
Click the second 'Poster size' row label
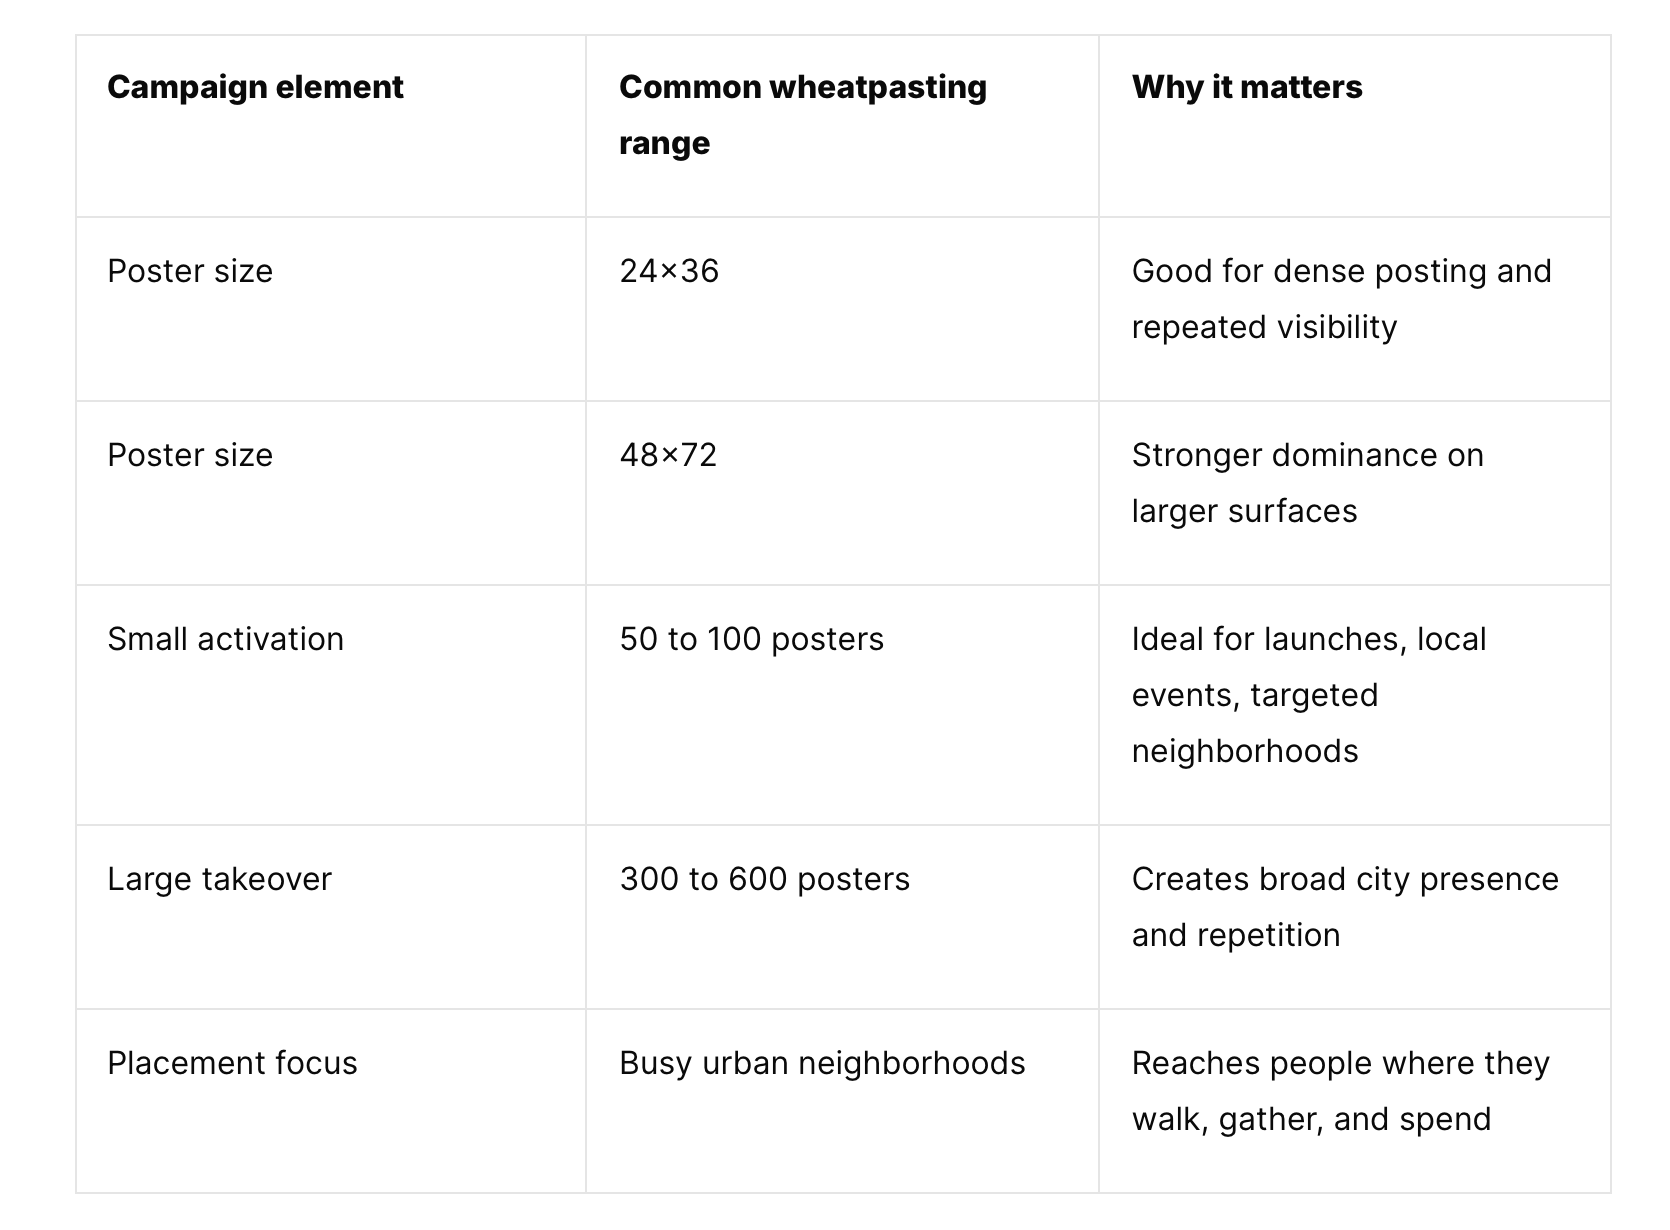pos(190,455)
